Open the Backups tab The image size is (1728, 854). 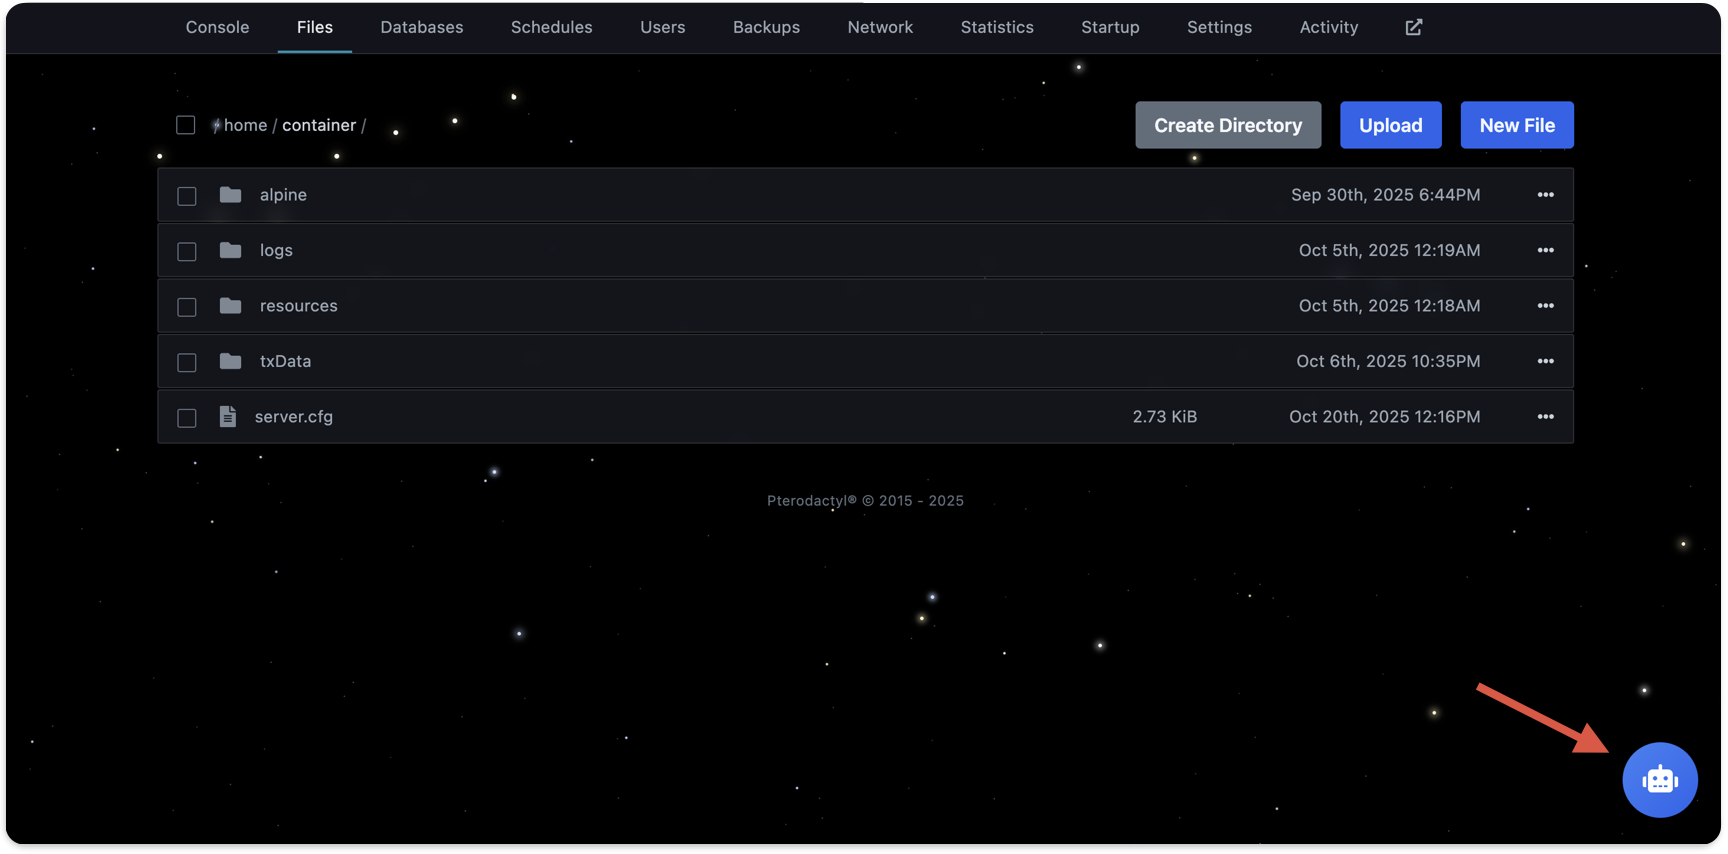tap(766, 27)
